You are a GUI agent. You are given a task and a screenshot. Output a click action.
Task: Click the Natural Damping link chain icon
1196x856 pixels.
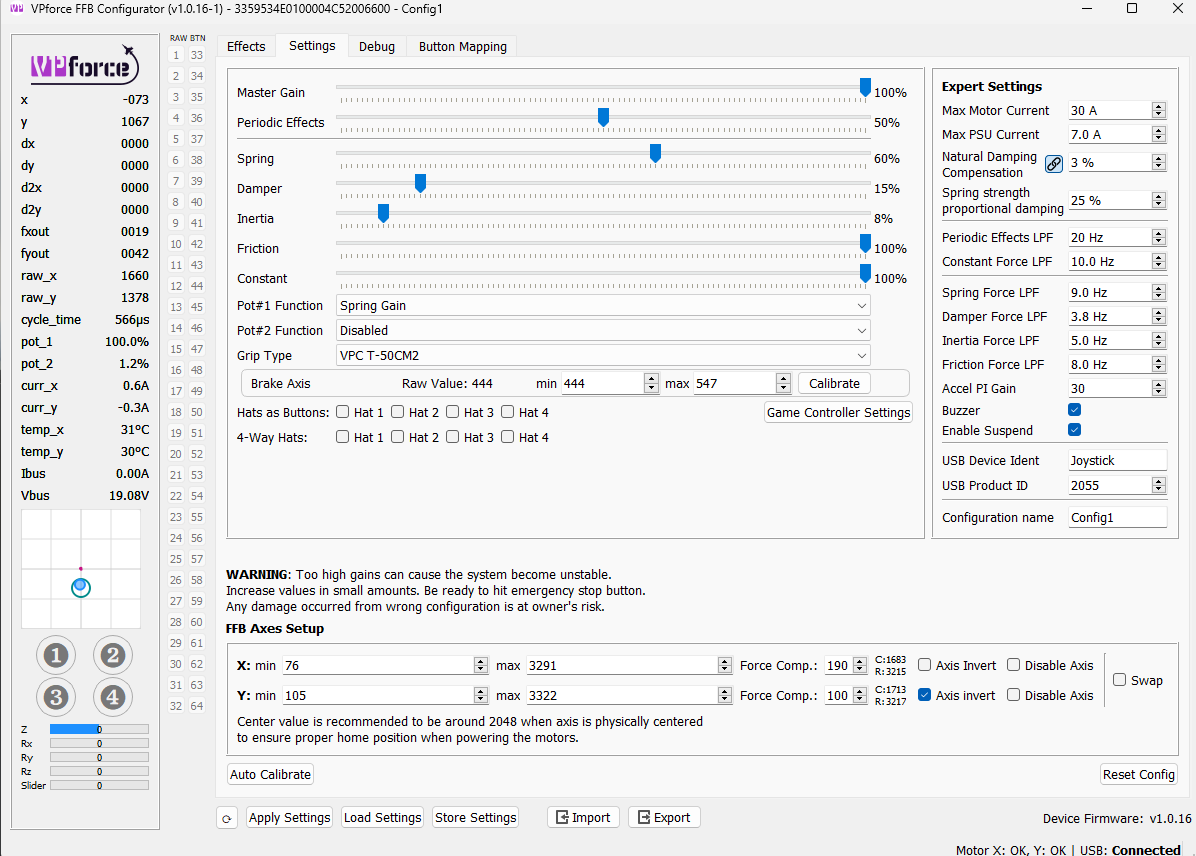click(x=1054, y=164)
